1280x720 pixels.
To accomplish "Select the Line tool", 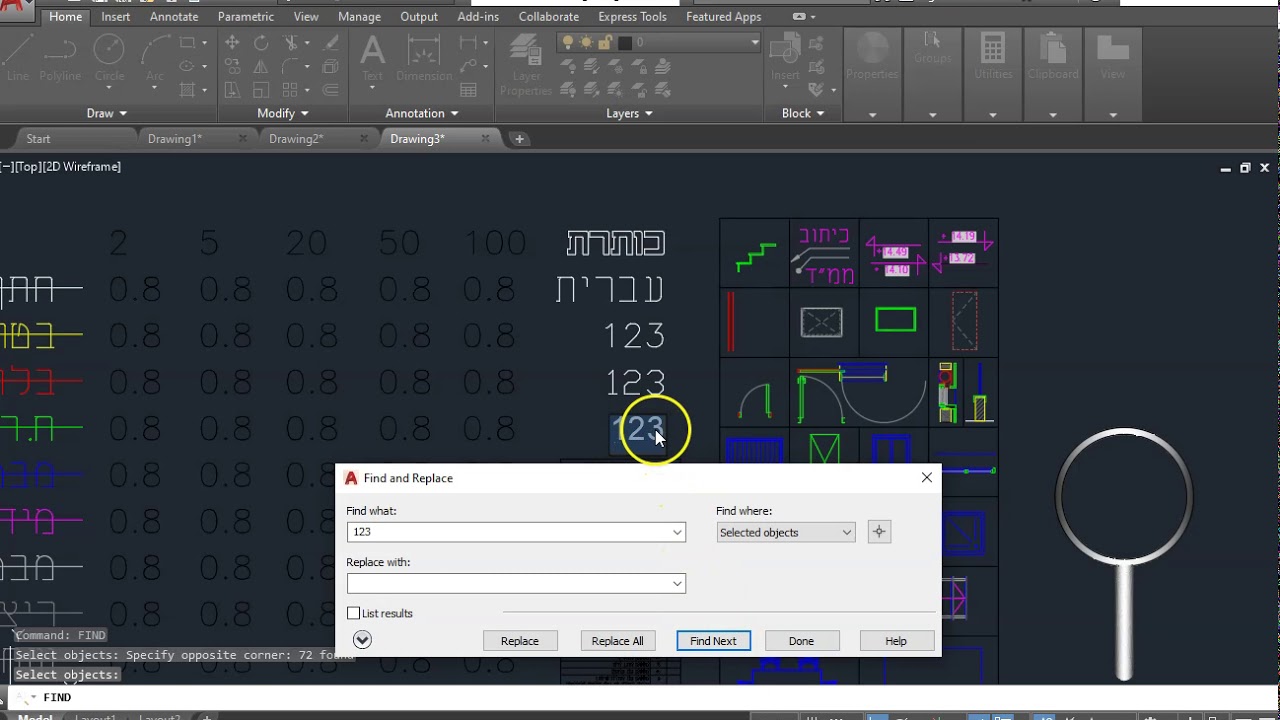I will [17, 58].
